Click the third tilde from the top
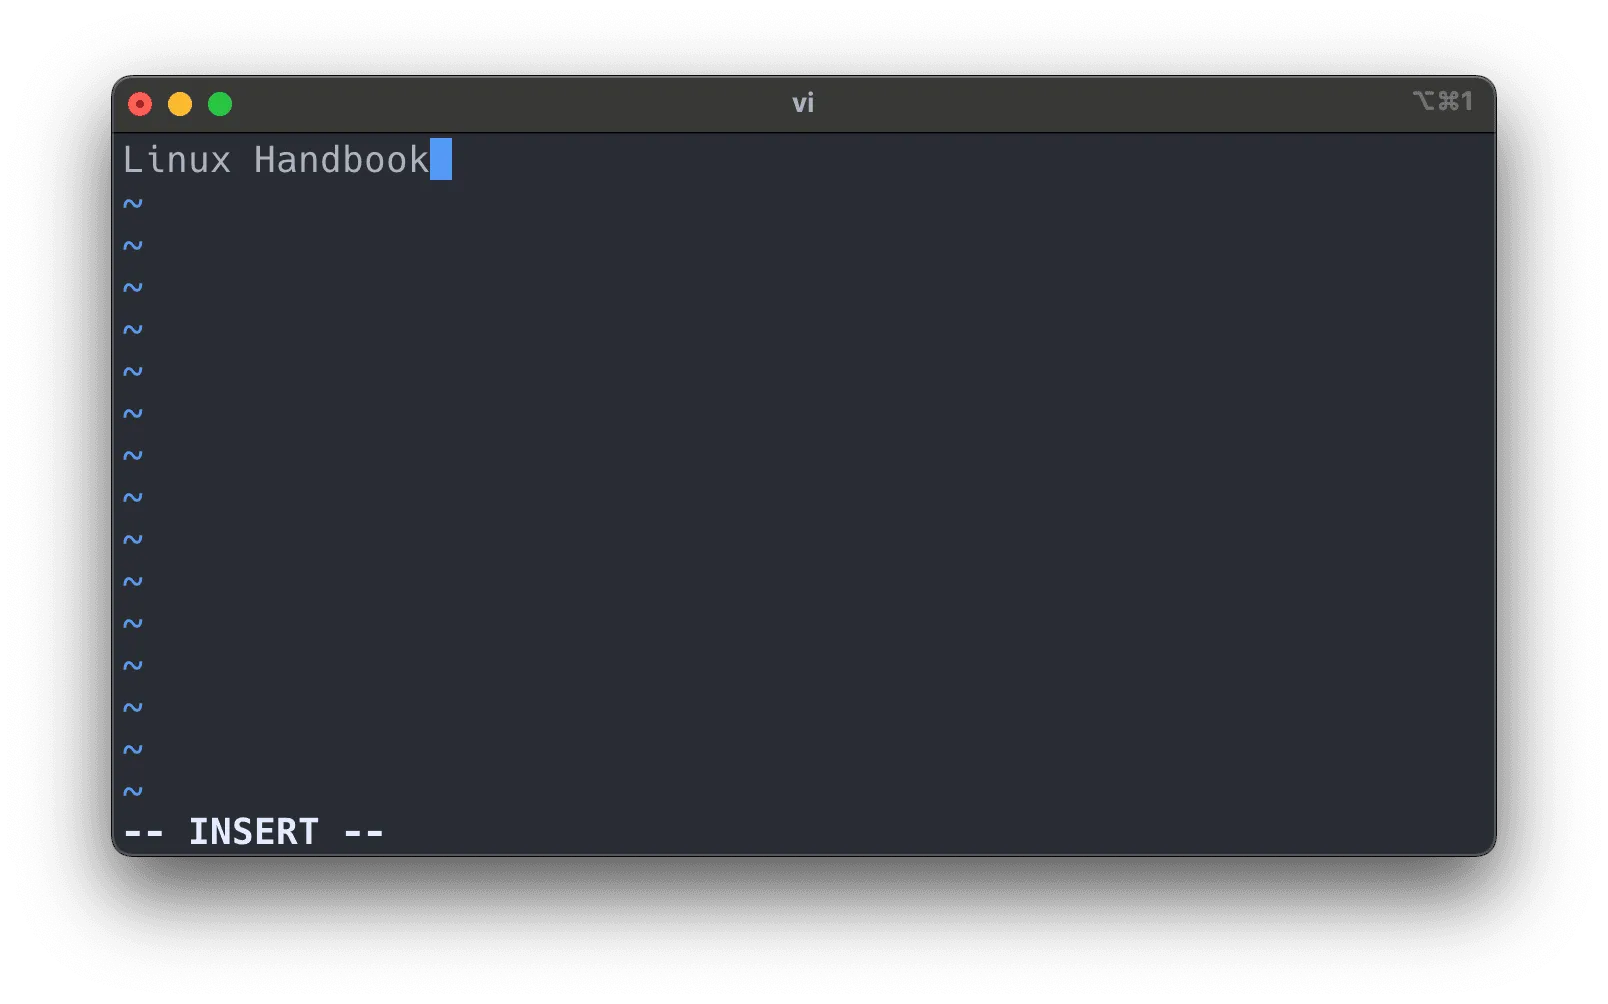The height and width of the screenshot is (1004, 1608). coord(133,288)
